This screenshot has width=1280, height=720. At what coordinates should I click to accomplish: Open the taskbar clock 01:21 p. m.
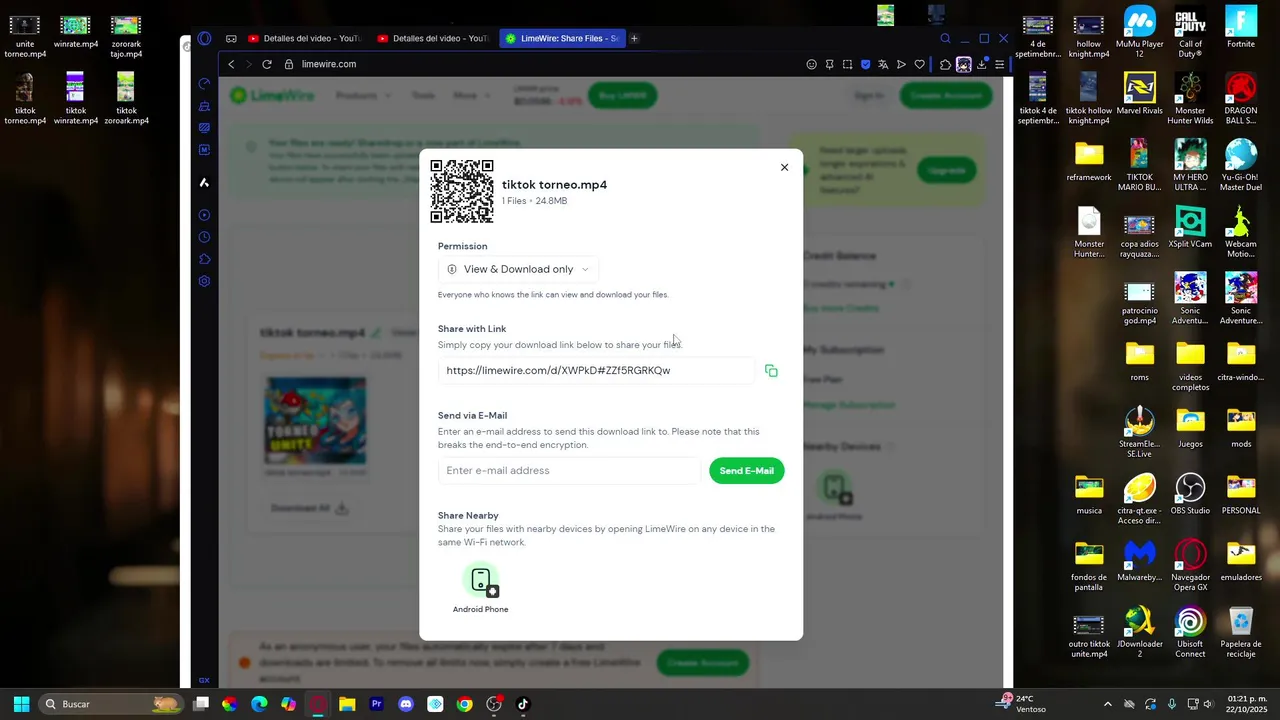(x=1246, y=704)
